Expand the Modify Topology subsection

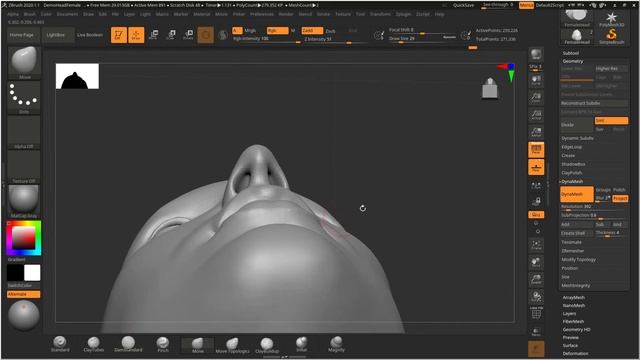[578, 260]
